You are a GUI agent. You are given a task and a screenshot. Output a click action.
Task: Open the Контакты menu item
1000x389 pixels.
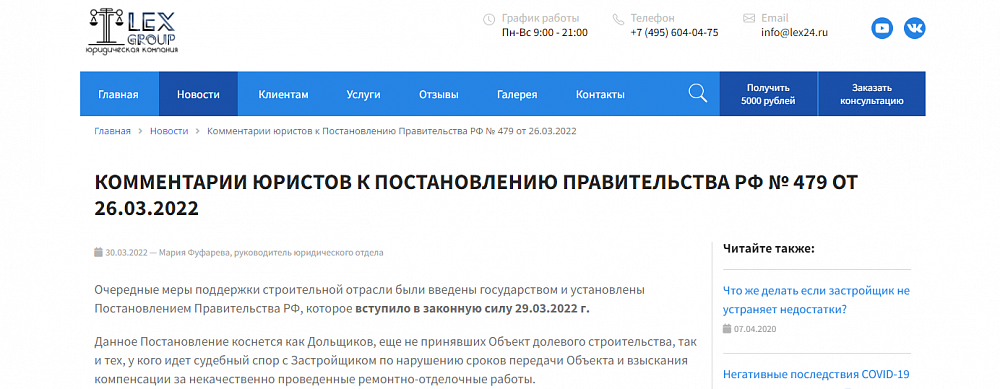[600, 94]
